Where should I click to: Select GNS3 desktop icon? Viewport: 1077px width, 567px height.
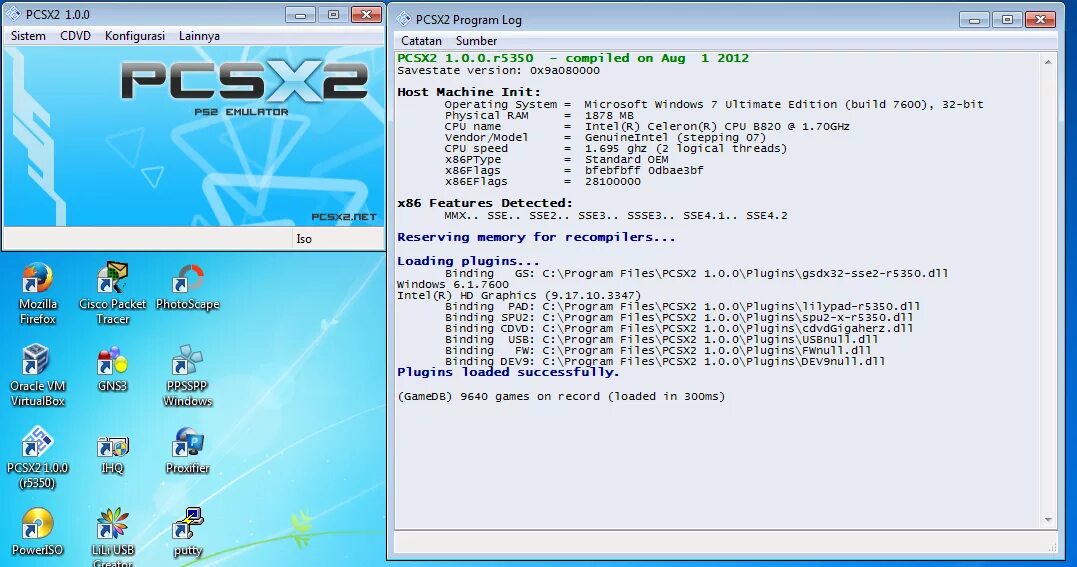click(x=113, y=368)
